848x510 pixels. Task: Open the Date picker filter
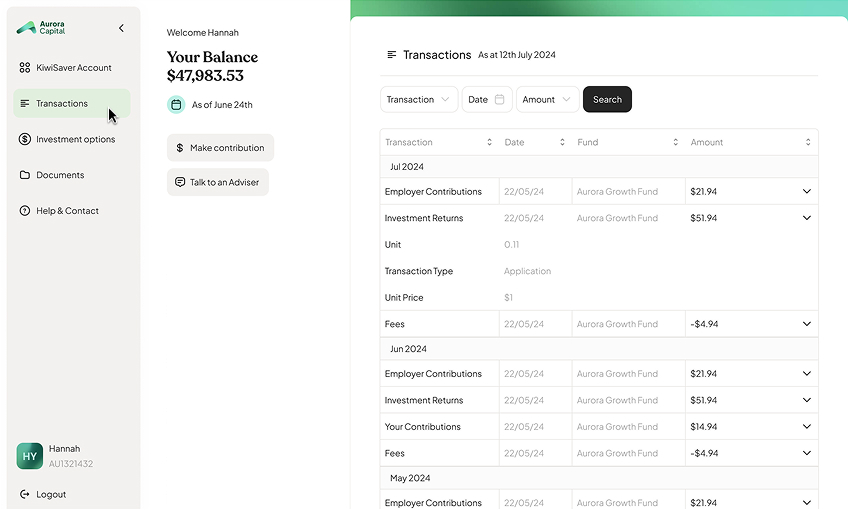tap(487, 100)
